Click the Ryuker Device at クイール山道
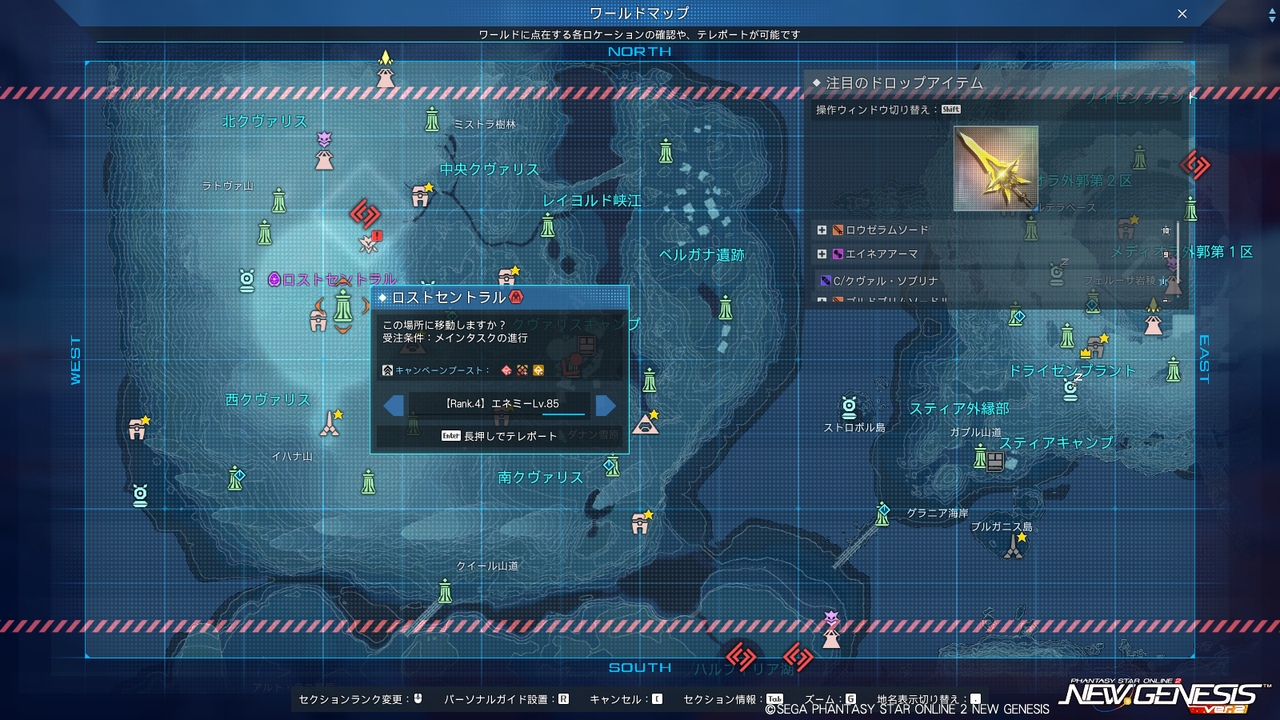 445,590
